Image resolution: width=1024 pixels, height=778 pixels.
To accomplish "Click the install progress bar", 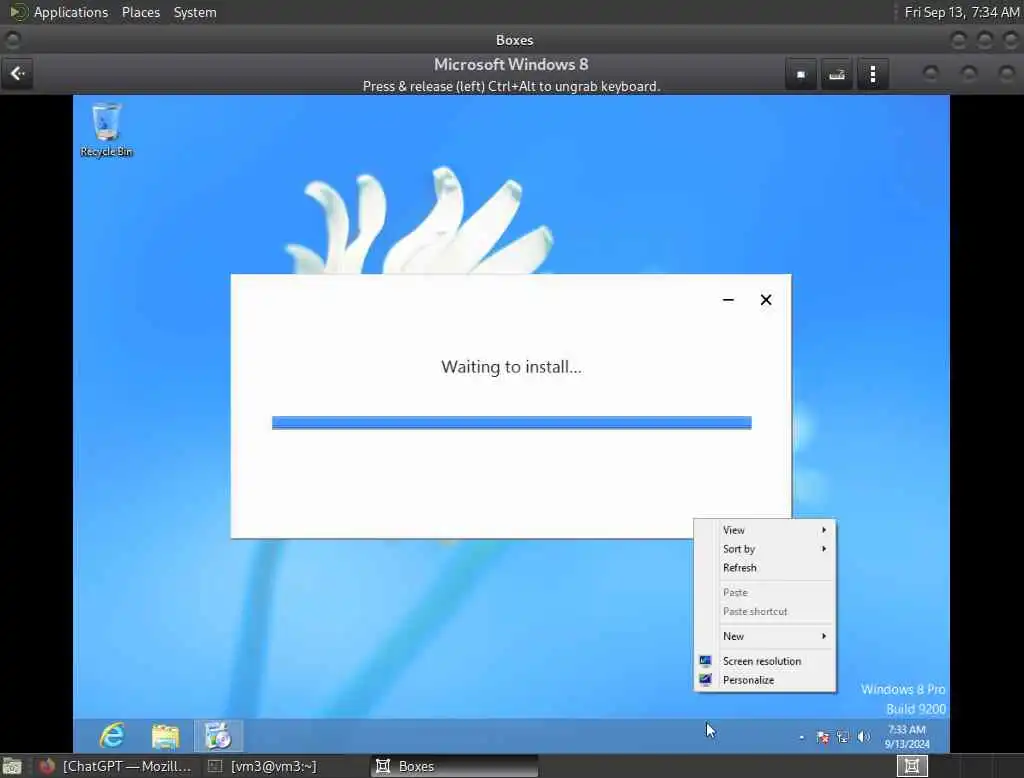I will [x=511, y=423].
